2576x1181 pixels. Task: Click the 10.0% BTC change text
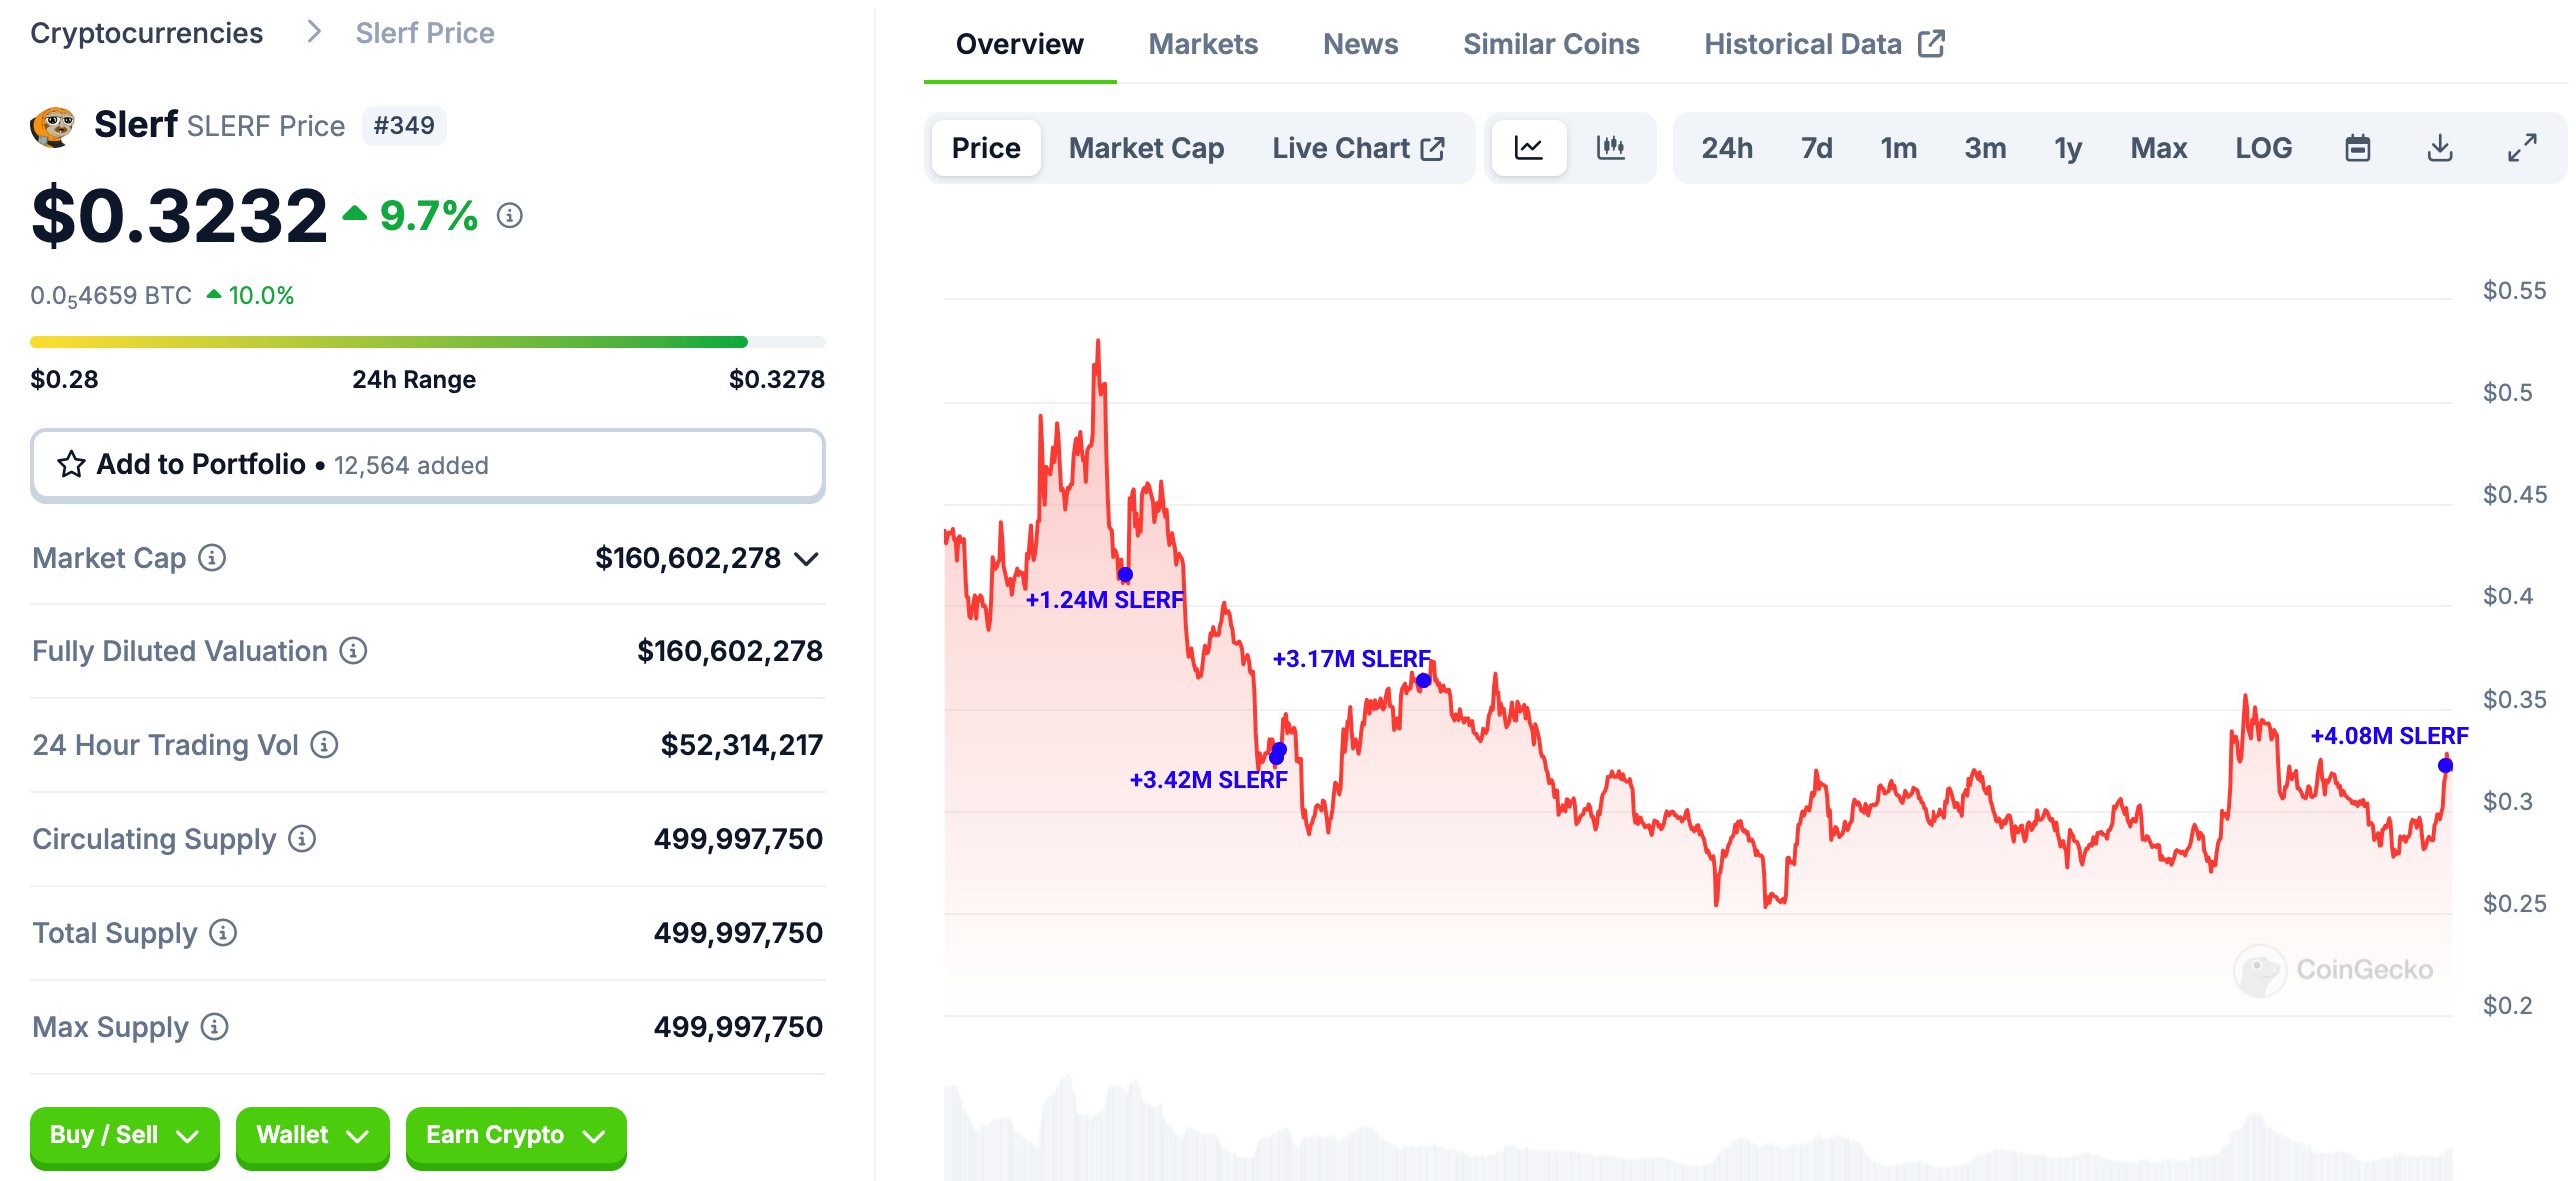[x=260, y=295]
